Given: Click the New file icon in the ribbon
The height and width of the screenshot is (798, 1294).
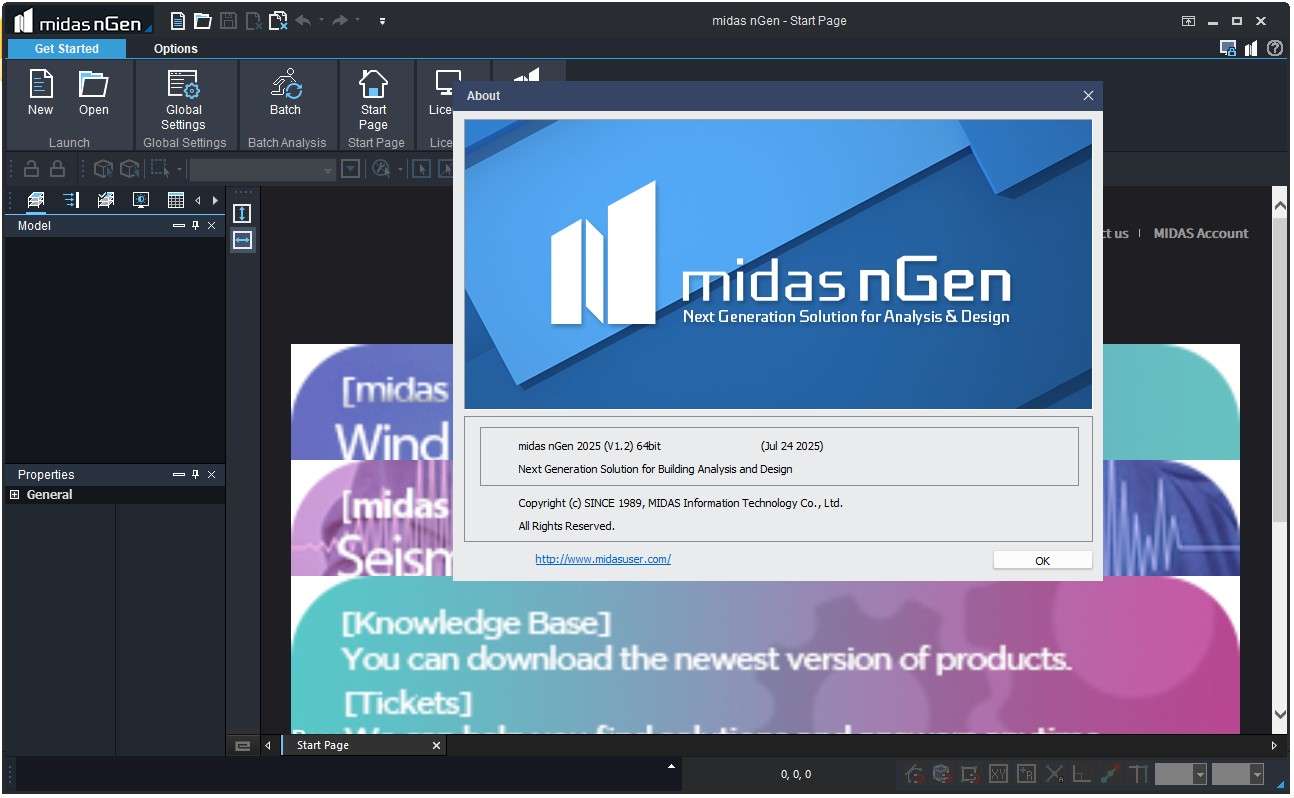Looking at the screenshot, I should pyautogui.click(x=40, y=93).
